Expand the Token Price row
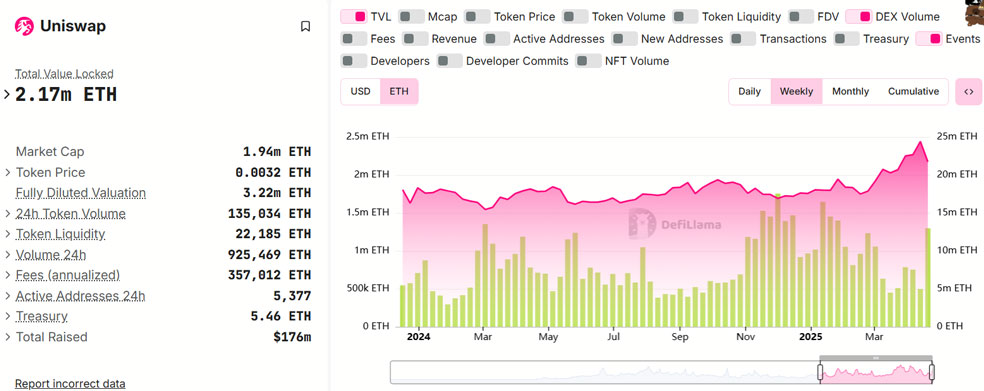 click(x=8, y=173)
